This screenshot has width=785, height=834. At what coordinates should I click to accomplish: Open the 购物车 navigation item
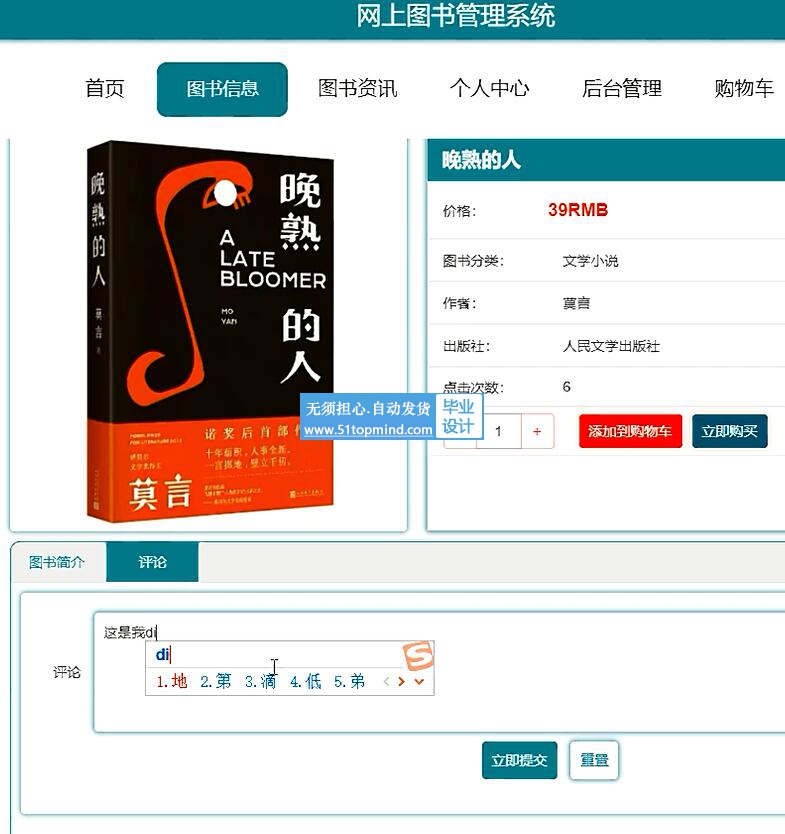(744, 89)
